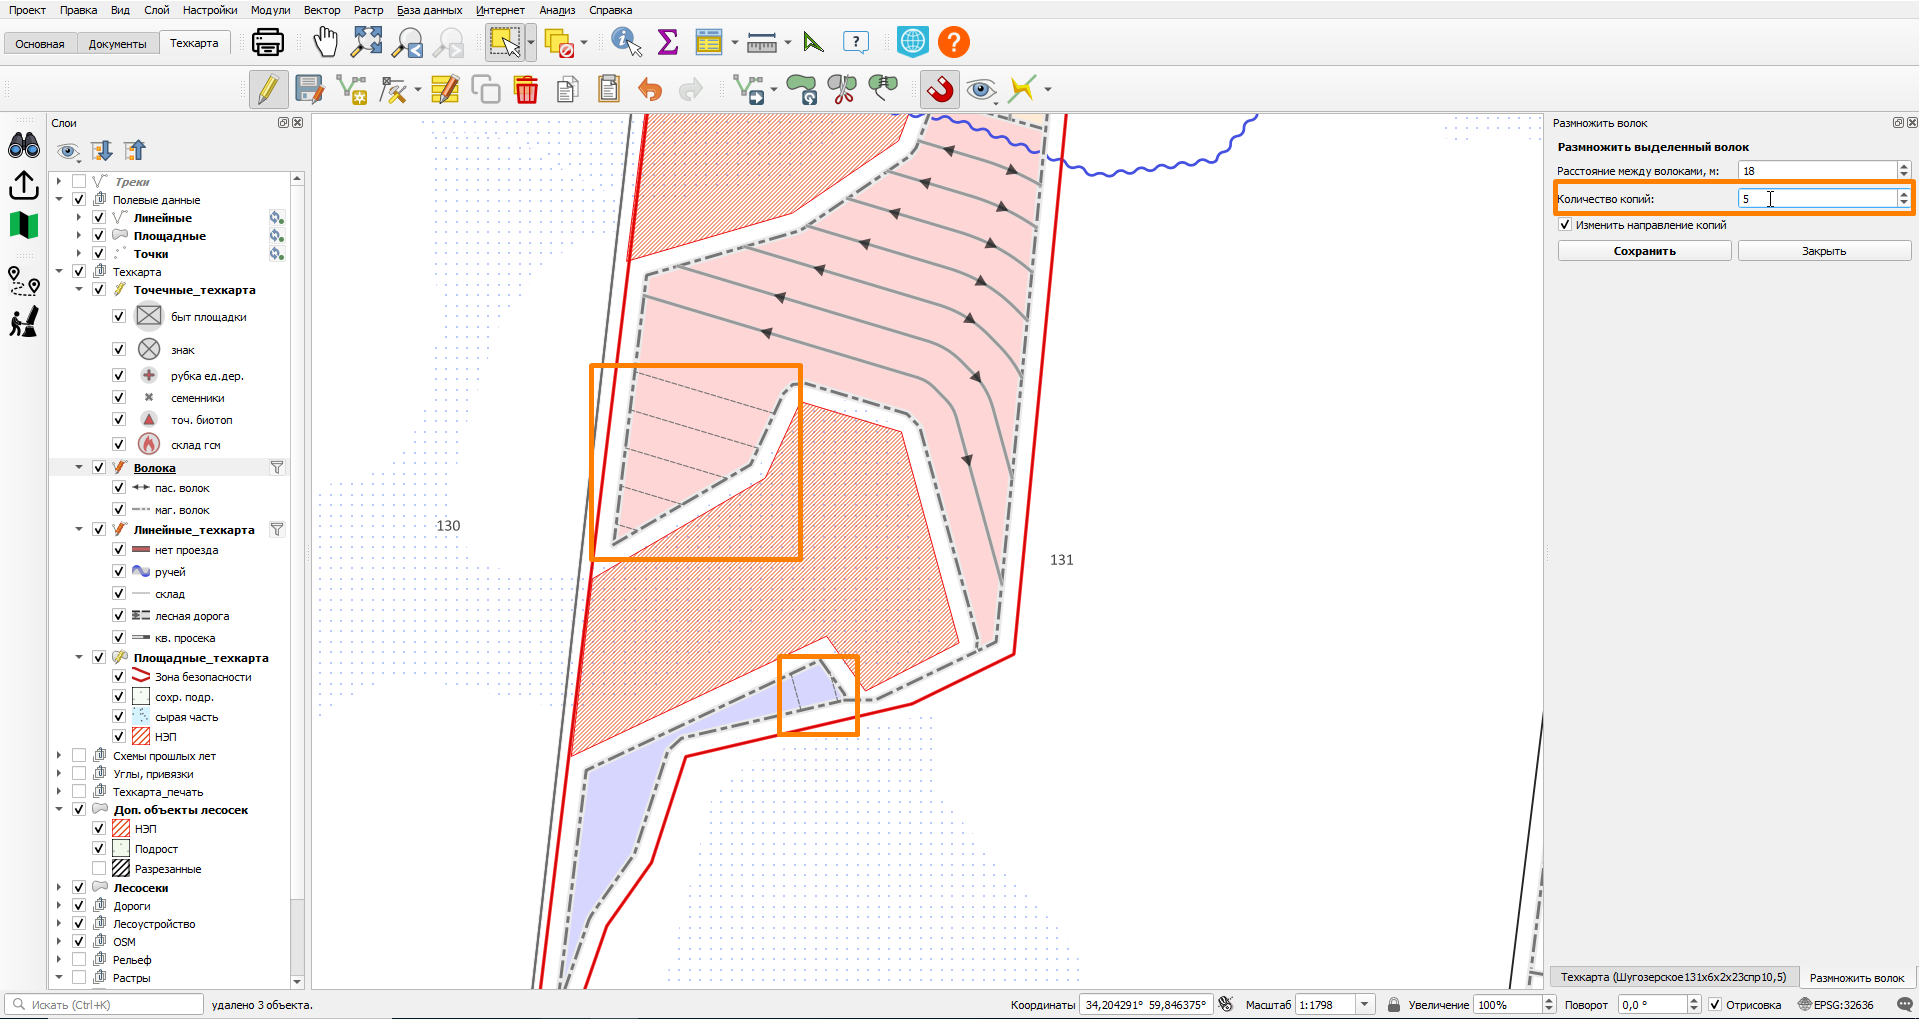Open the Identify features info tool
The image size is (1919, 1019).
pos(626,42)
